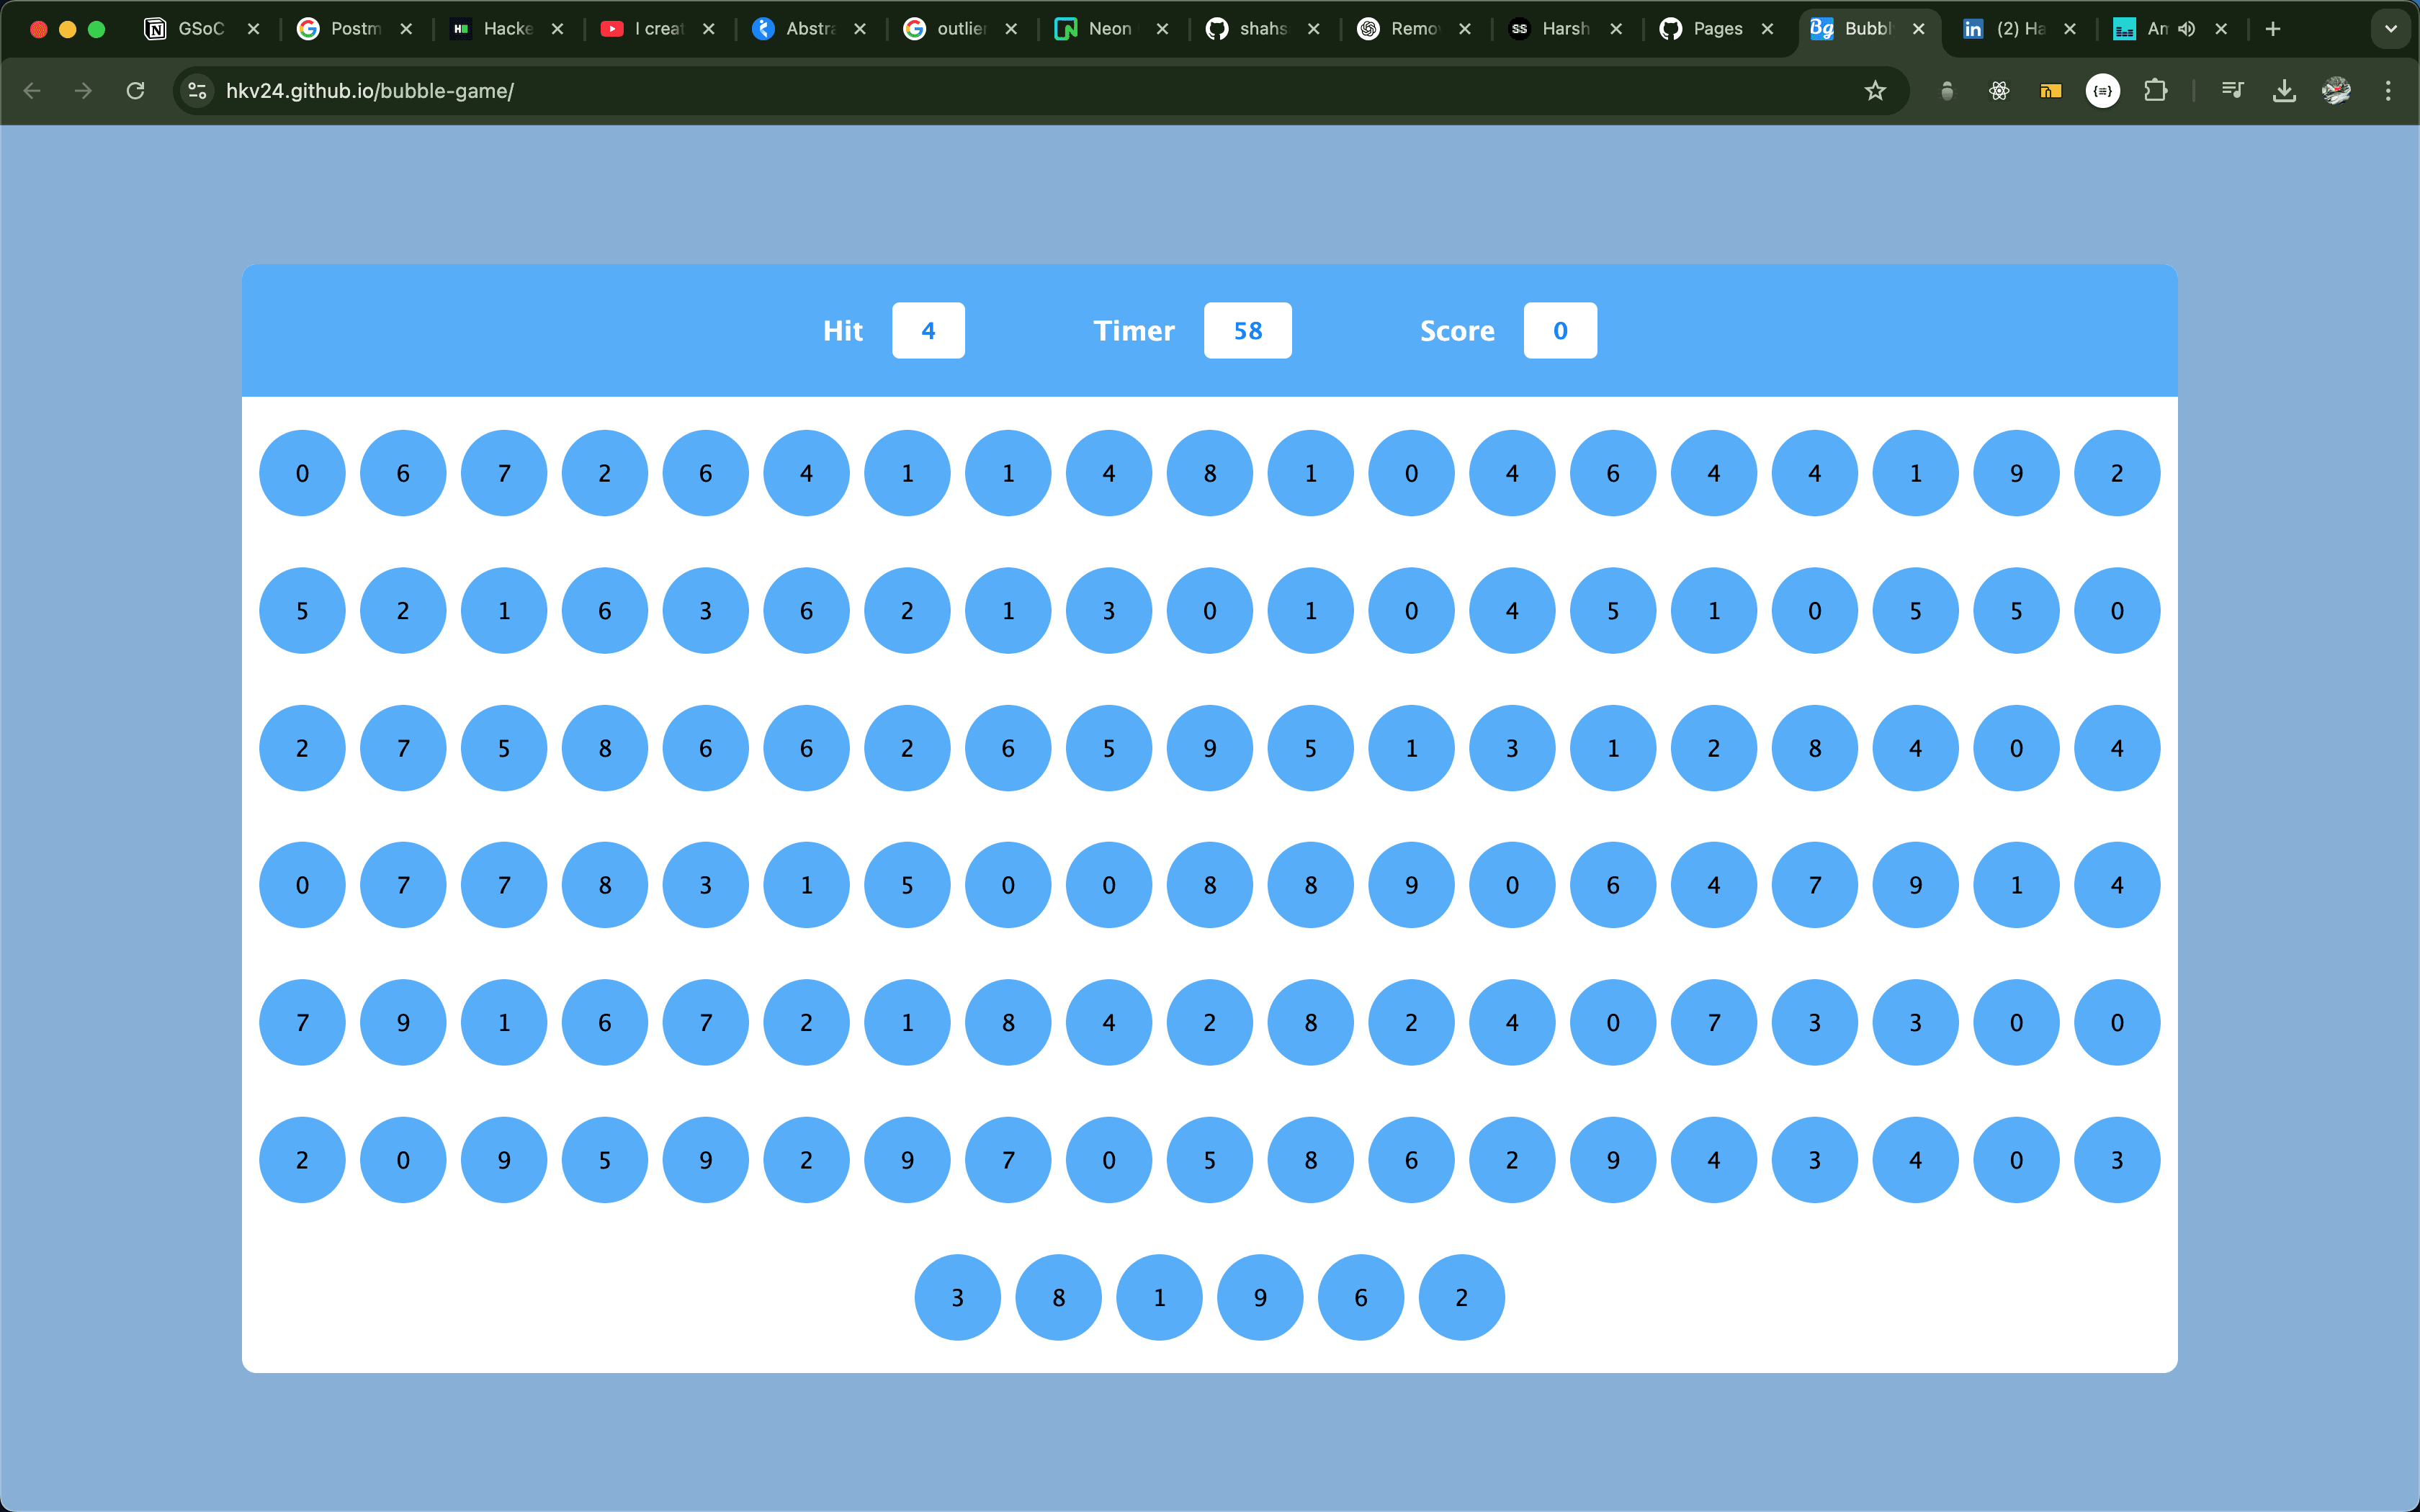Open a new tab with plus button
The height and width of the screenshot is (1512, 2420).
pos(2273,29)
